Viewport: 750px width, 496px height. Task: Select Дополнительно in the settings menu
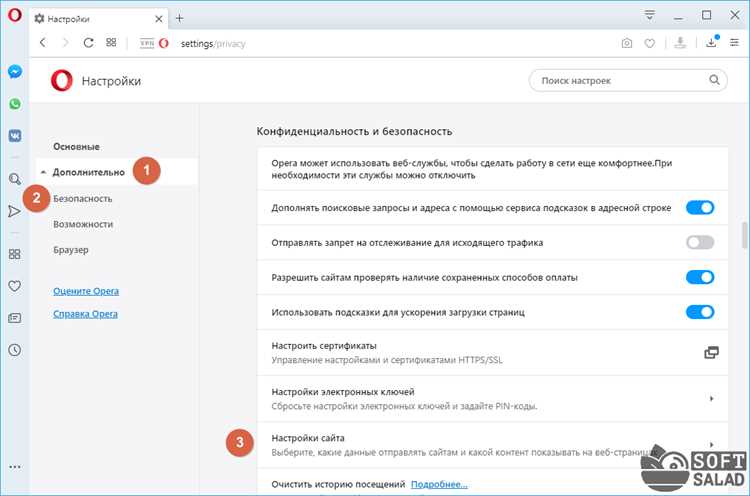pyautogui.click(x=89, y=172)
